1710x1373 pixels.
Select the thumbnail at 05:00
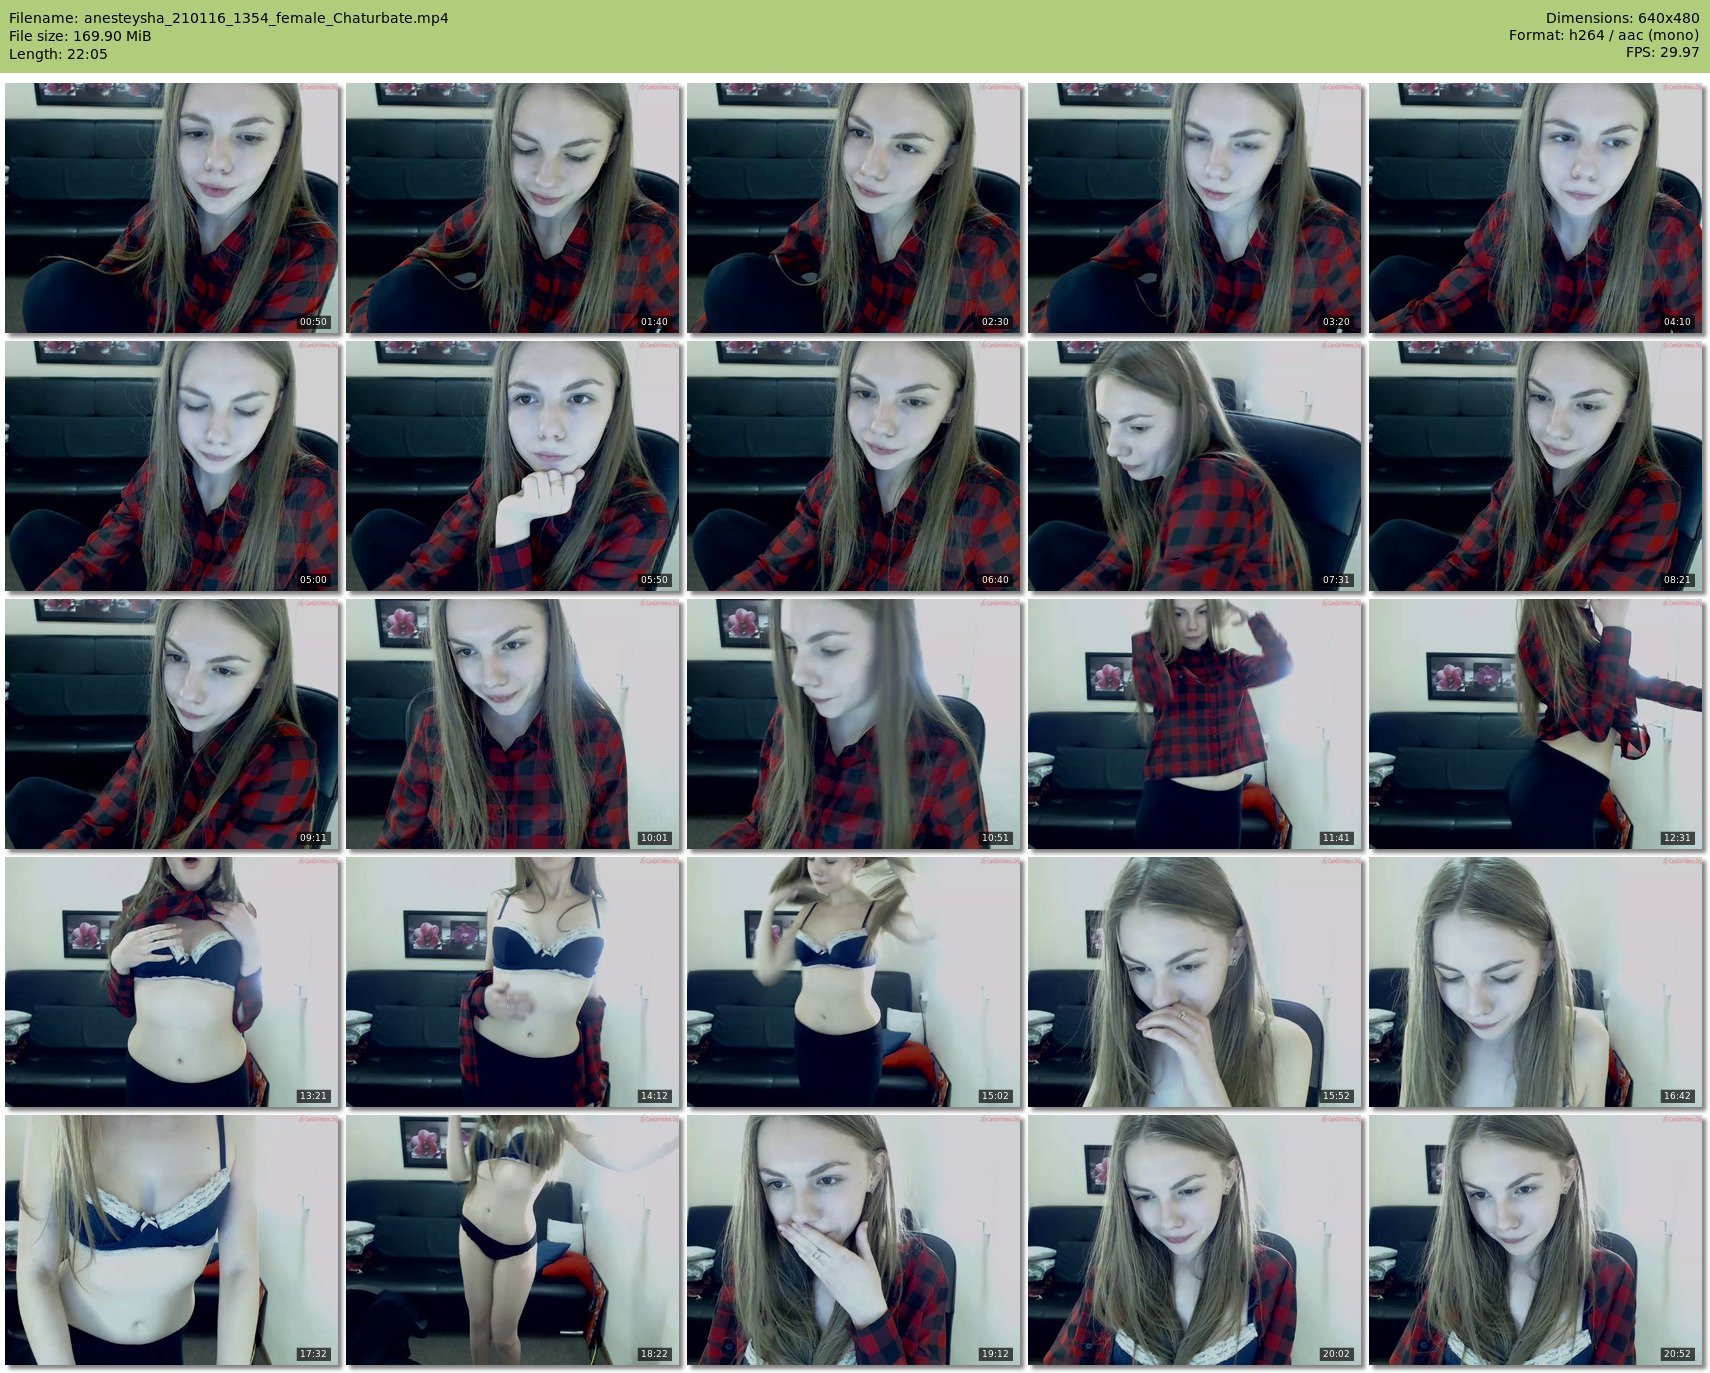click(x=172, y=466)
